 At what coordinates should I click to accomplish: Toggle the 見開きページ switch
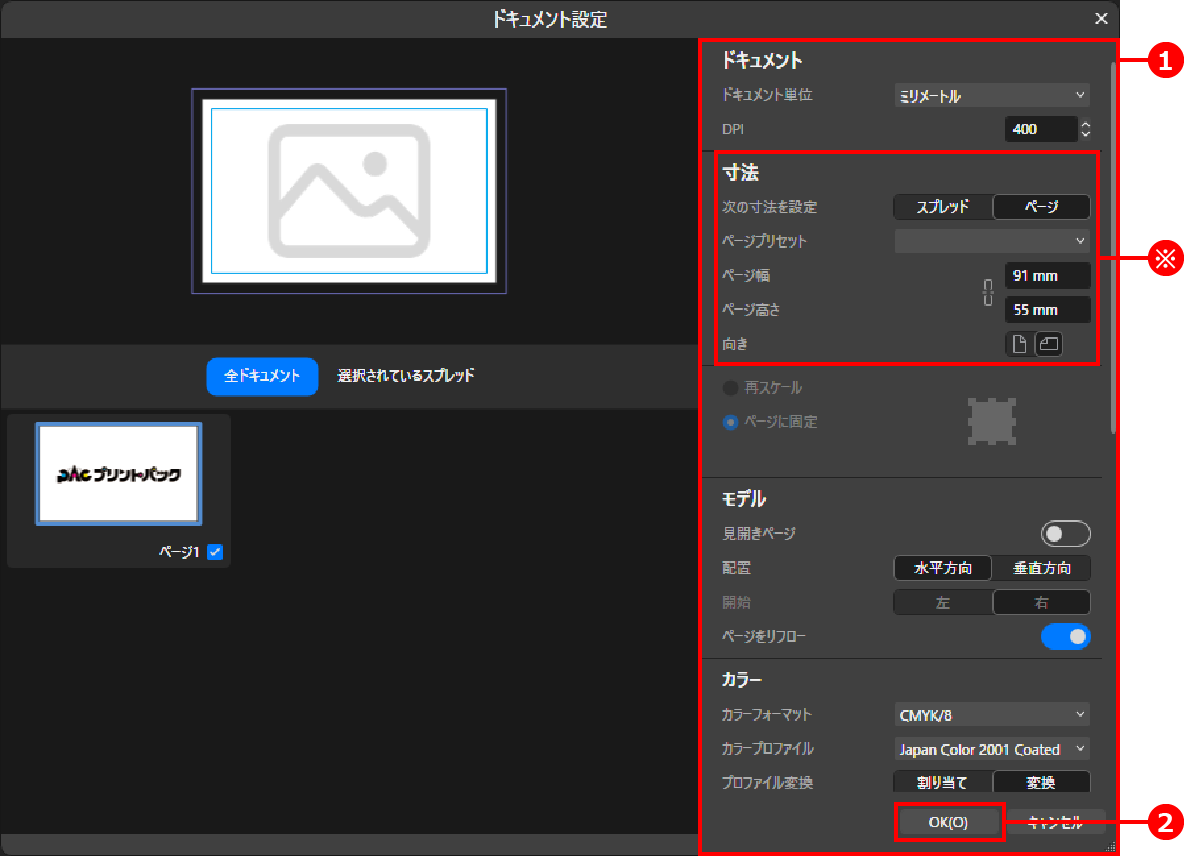(x=1065, y=534)
